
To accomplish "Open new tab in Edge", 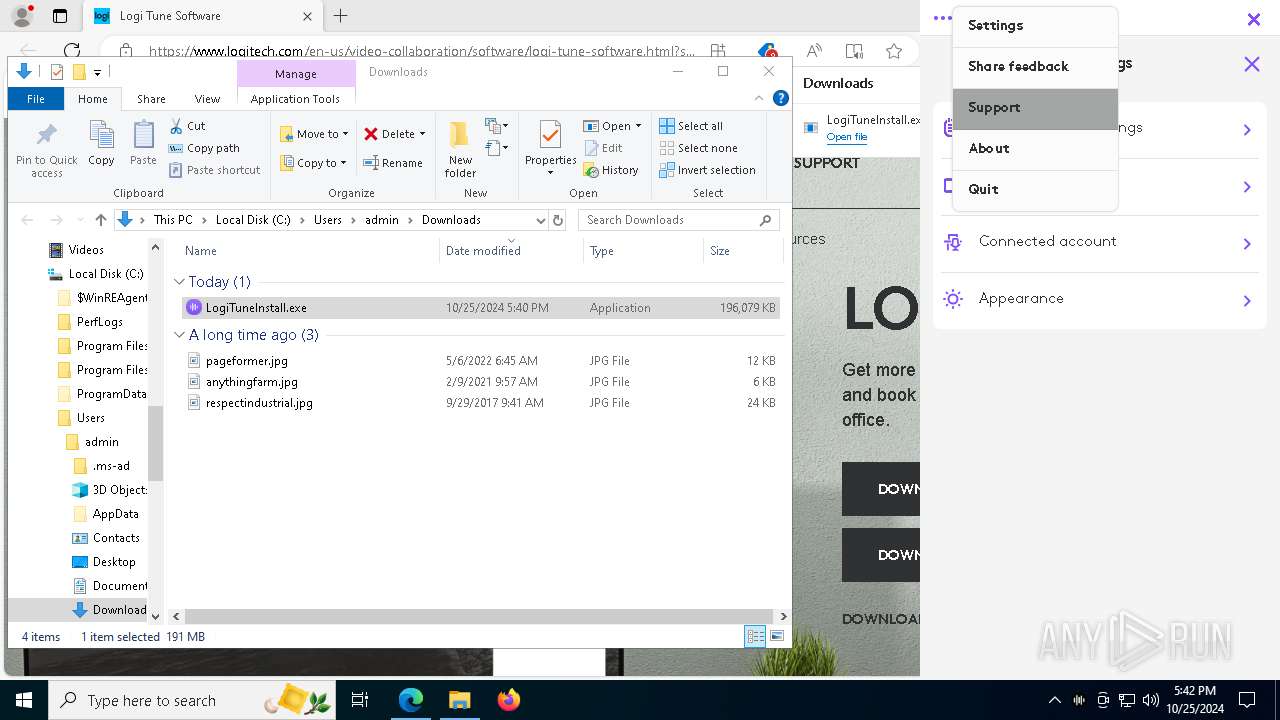I will point(340,16).
